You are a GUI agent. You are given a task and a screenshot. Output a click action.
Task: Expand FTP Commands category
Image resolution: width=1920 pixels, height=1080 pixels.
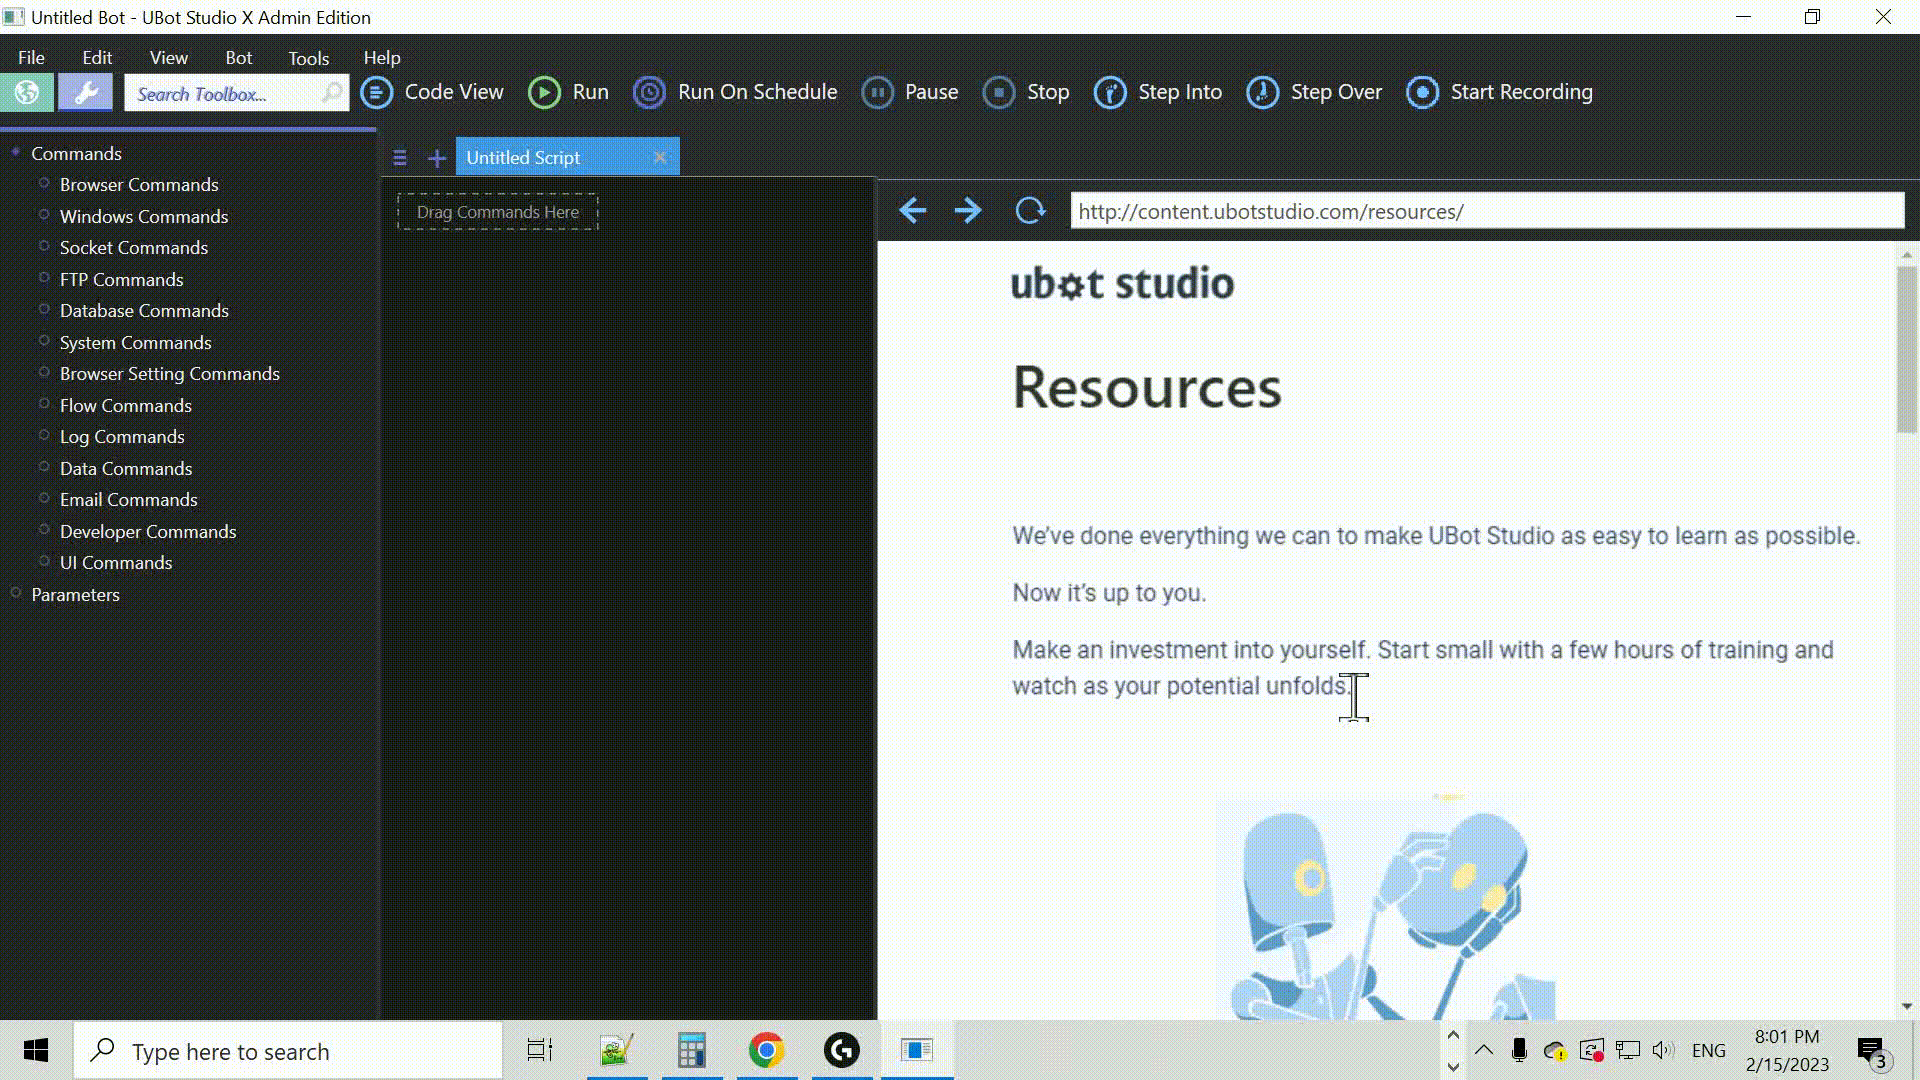[x=44, y=278]
